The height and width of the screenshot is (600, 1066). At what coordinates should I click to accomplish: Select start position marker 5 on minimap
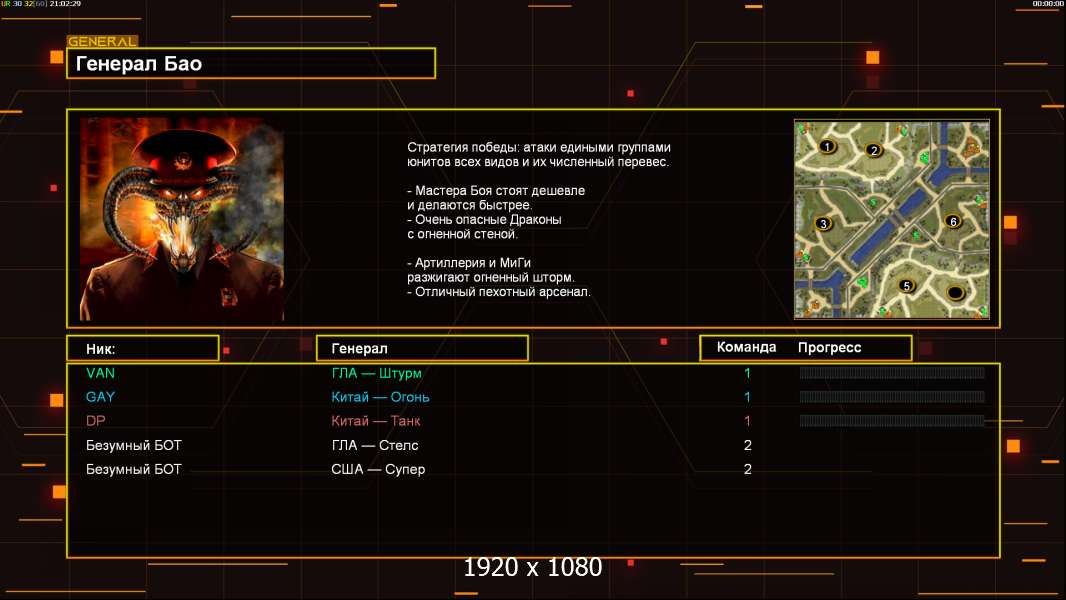coord(906,286)
